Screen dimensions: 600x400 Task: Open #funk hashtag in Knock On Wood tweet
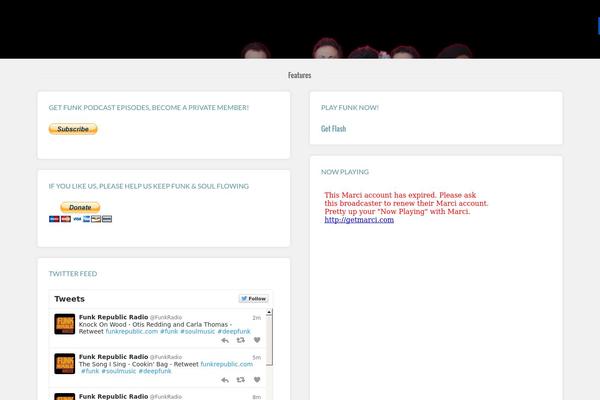[x=169, y=331]
